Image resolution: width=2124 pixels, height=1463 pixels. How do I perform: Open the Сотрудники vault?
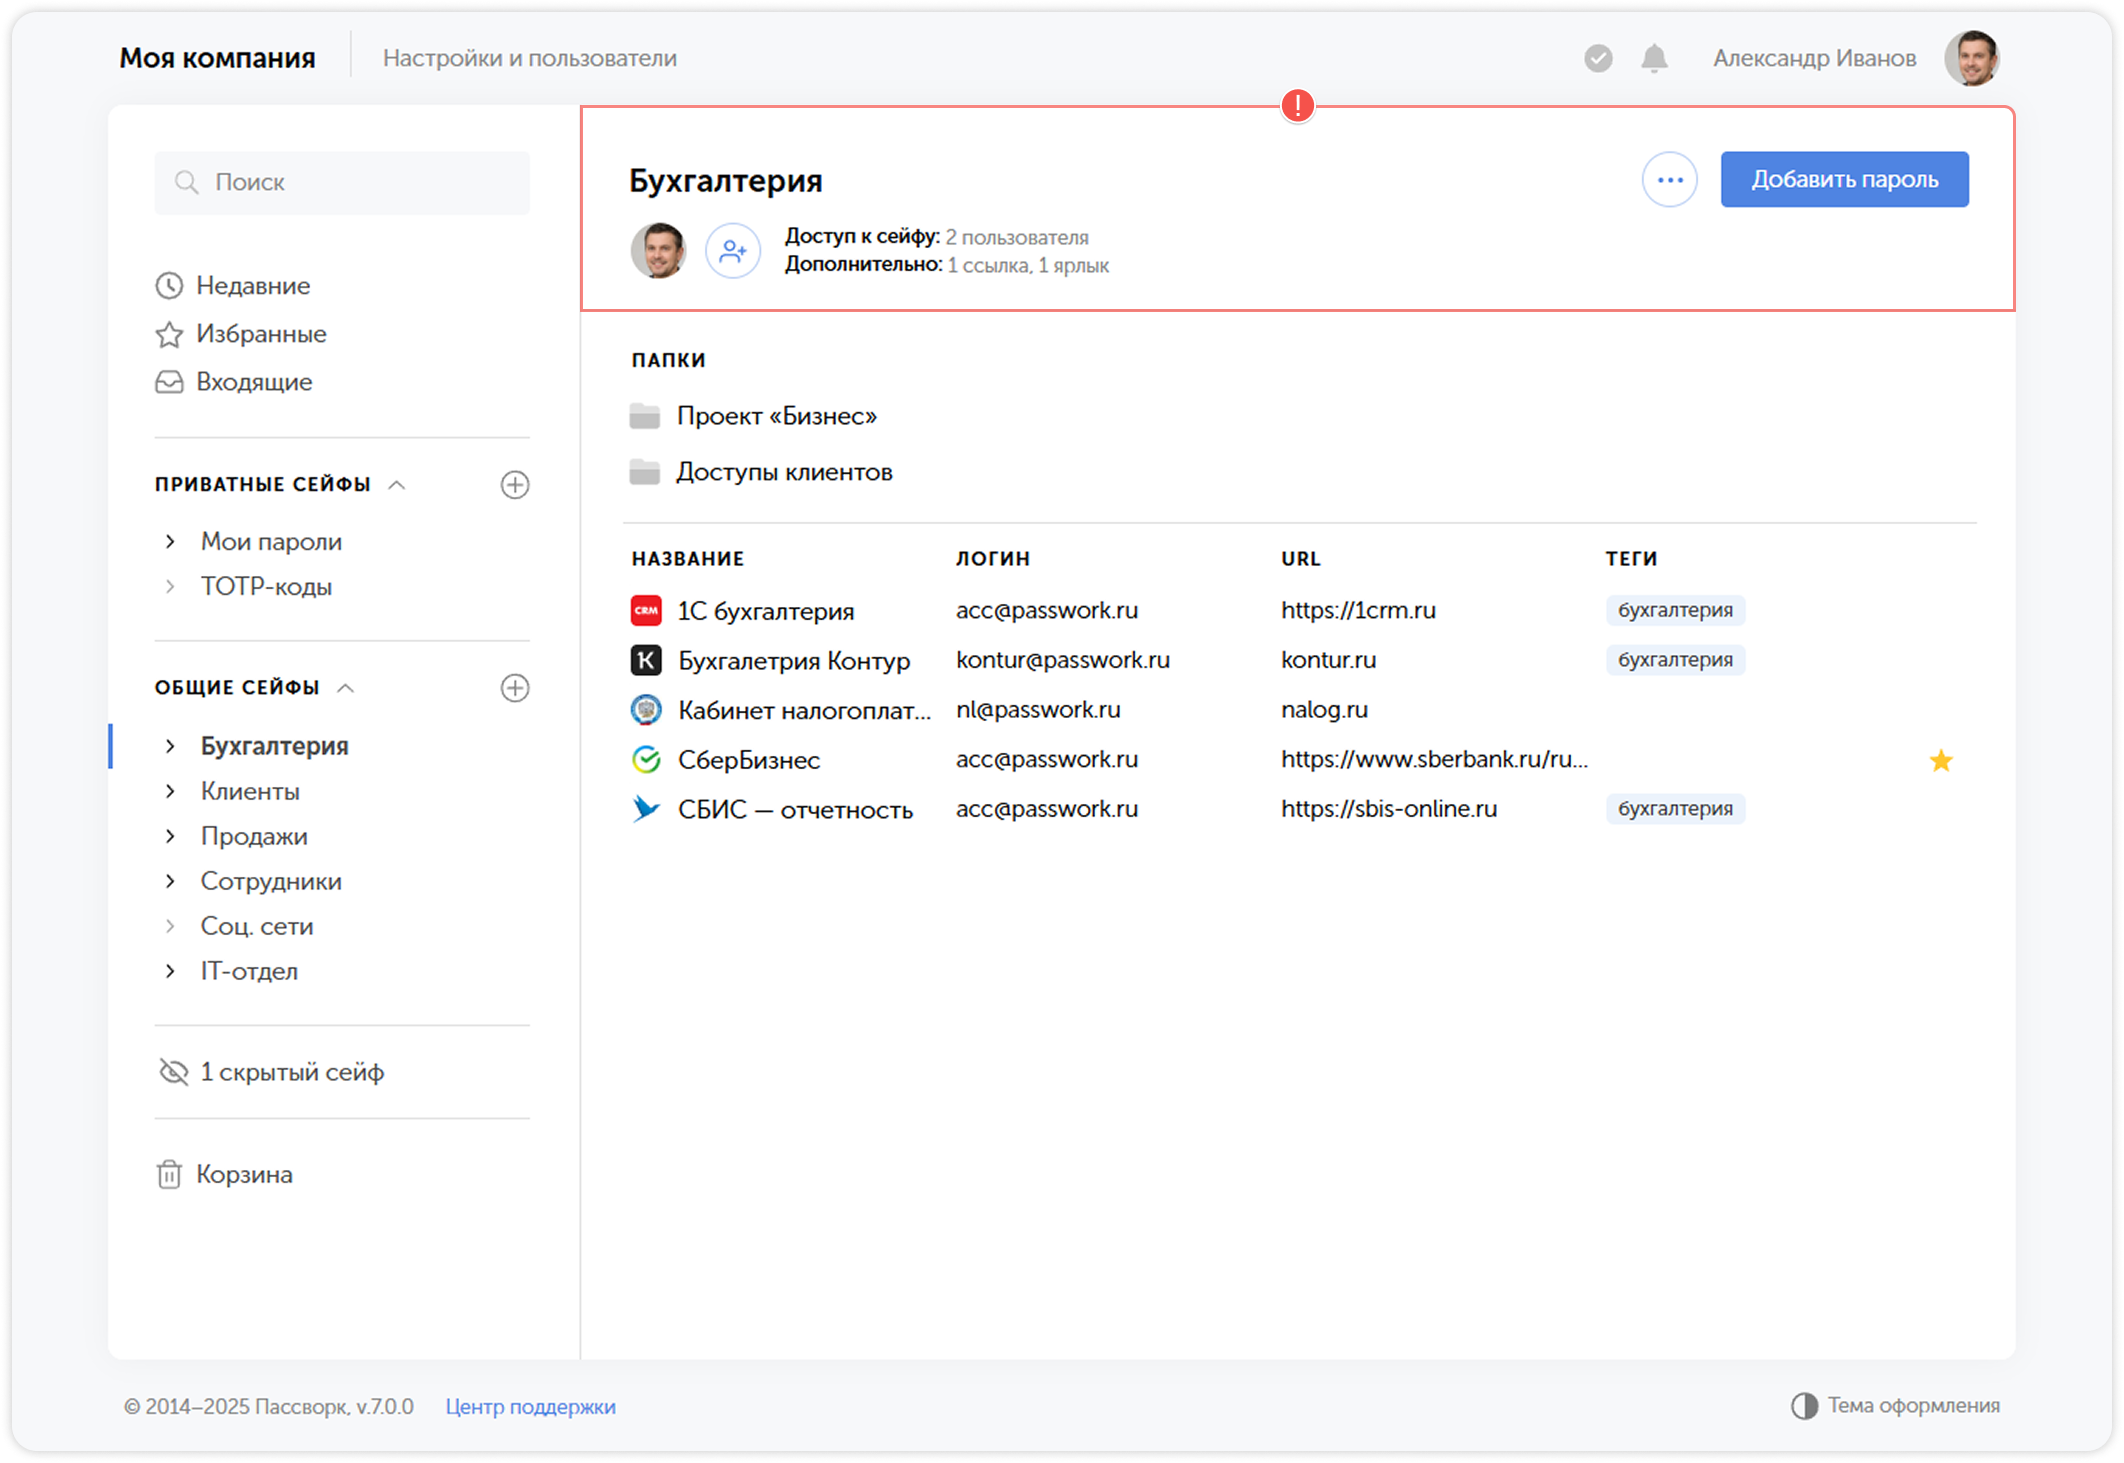click(271, 881)
